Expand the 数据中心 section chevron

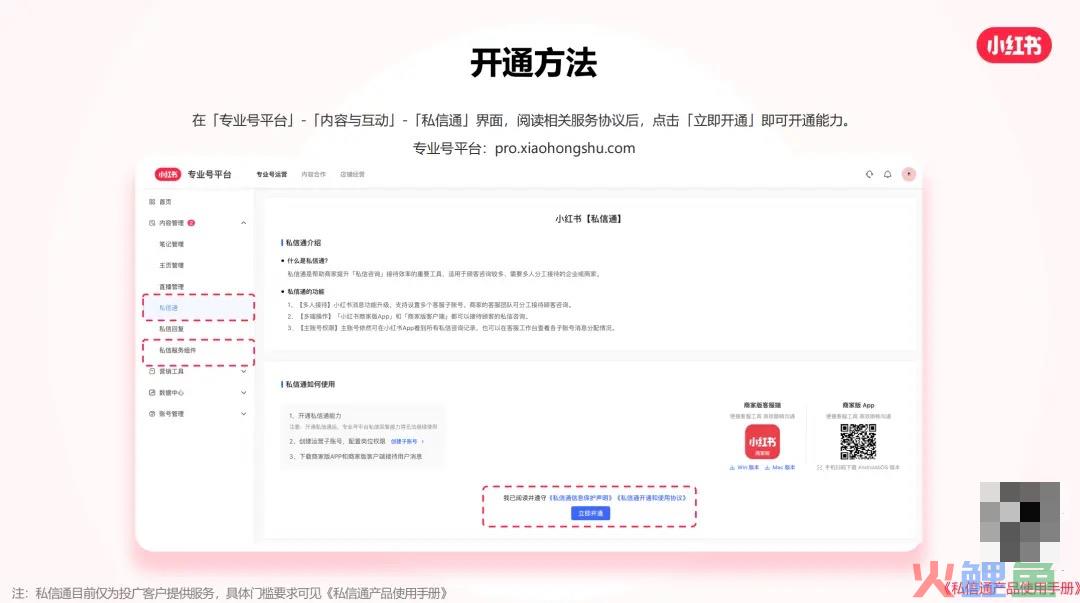click(243, 393)
